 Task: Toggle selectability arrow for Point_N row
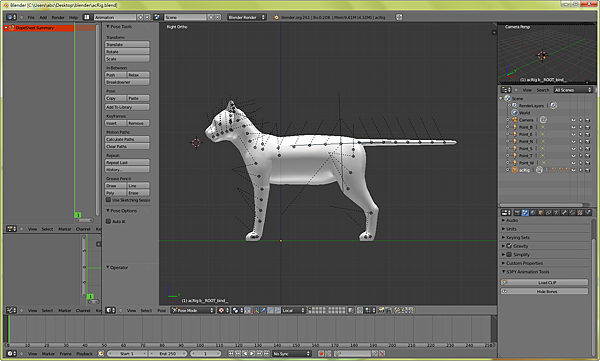tap(580, 141)
